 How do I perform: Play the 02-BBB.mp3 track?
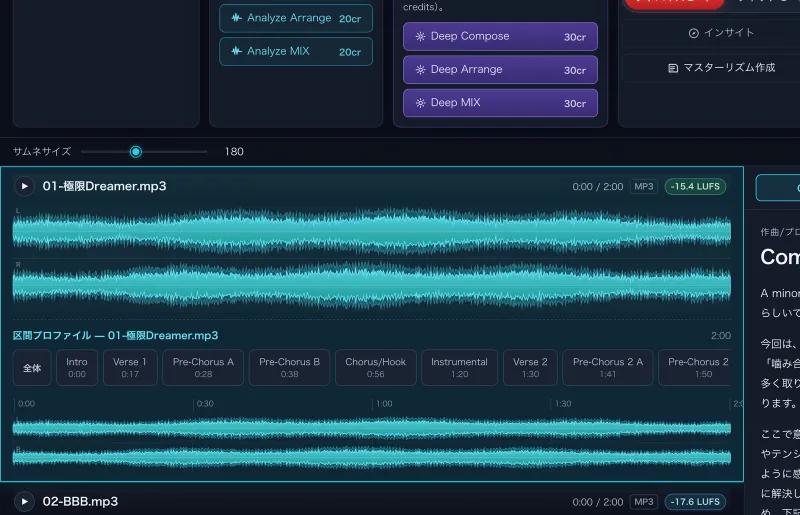(x=24, y=501)
